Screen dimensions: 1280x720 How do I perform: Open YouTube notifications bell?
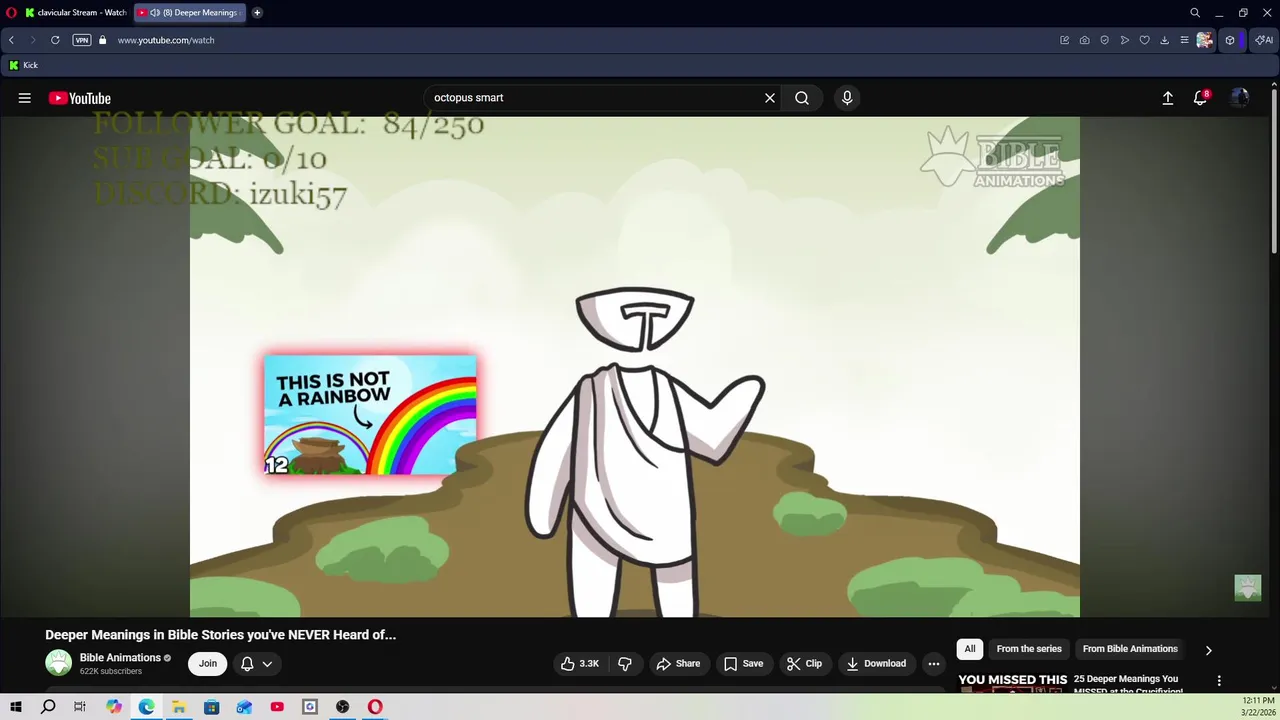pyautogui.click(x=1201, y=98)
